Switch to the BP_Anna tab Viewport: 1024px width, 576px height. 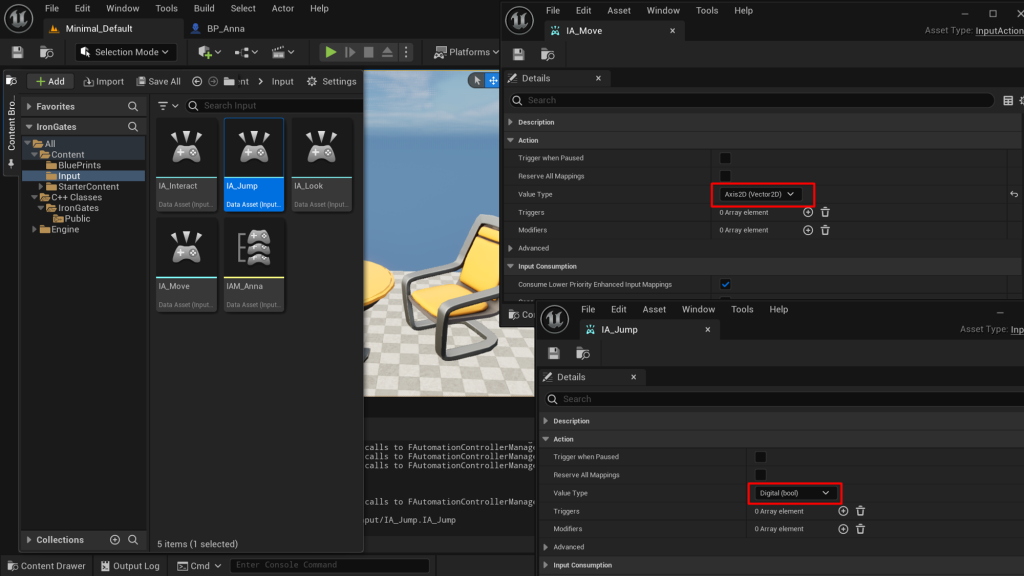tap(224, 29)
